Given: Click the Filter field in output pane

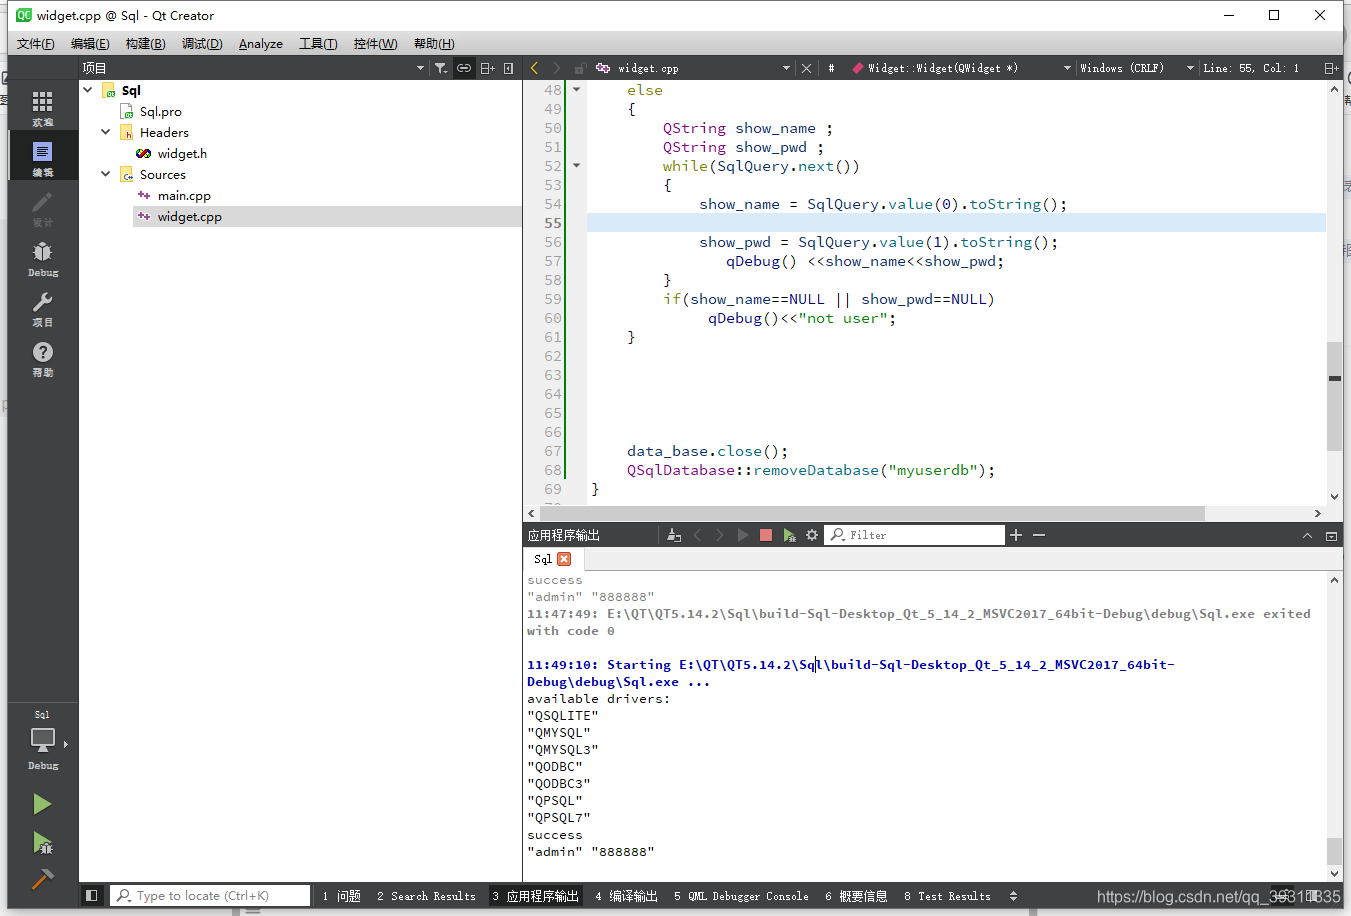Looking at the screenshot, I should coord(915,535).
